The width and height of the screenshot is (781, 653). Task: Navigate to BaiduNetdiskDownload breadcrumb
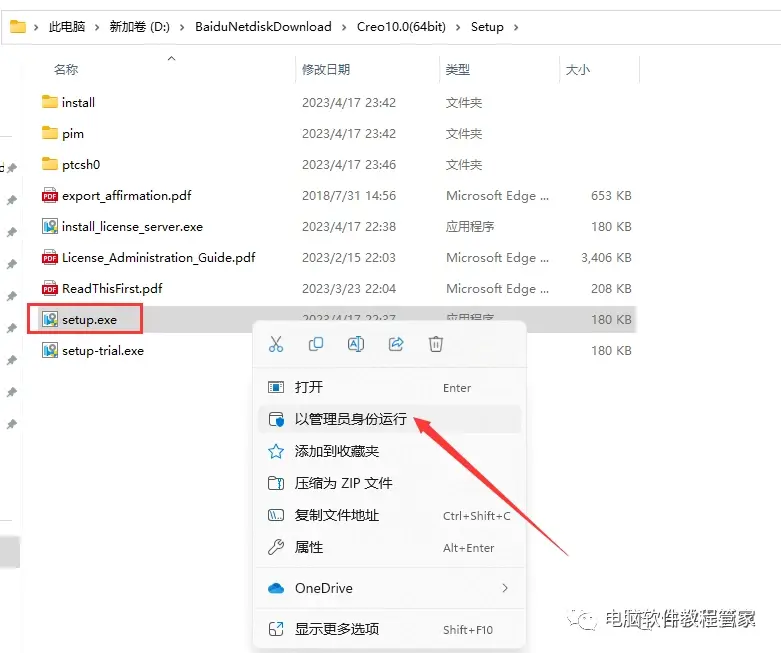coord(263,27)
